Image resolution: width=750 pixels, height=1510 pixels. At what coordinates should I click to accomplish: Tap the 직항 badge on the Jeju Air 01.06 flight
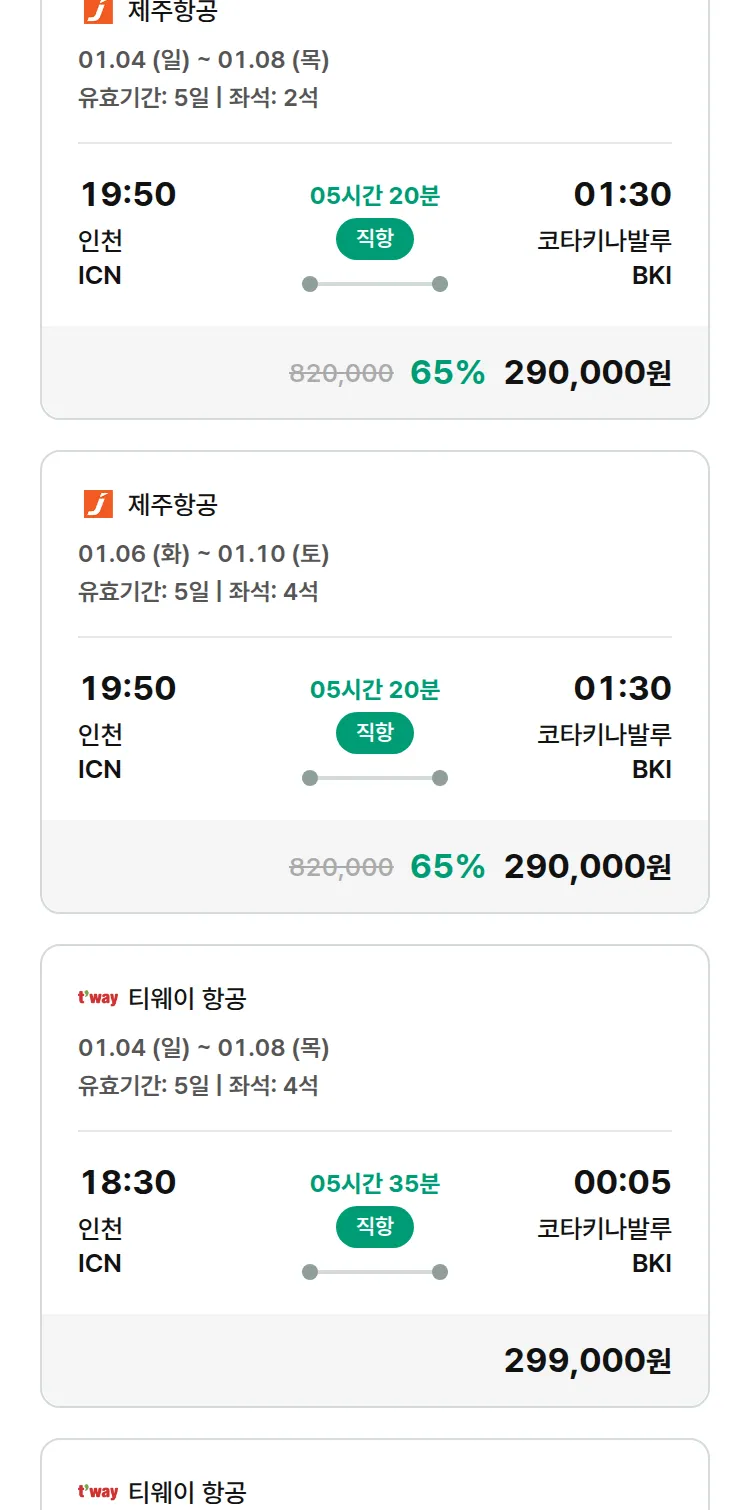click(x=374, y=732)
